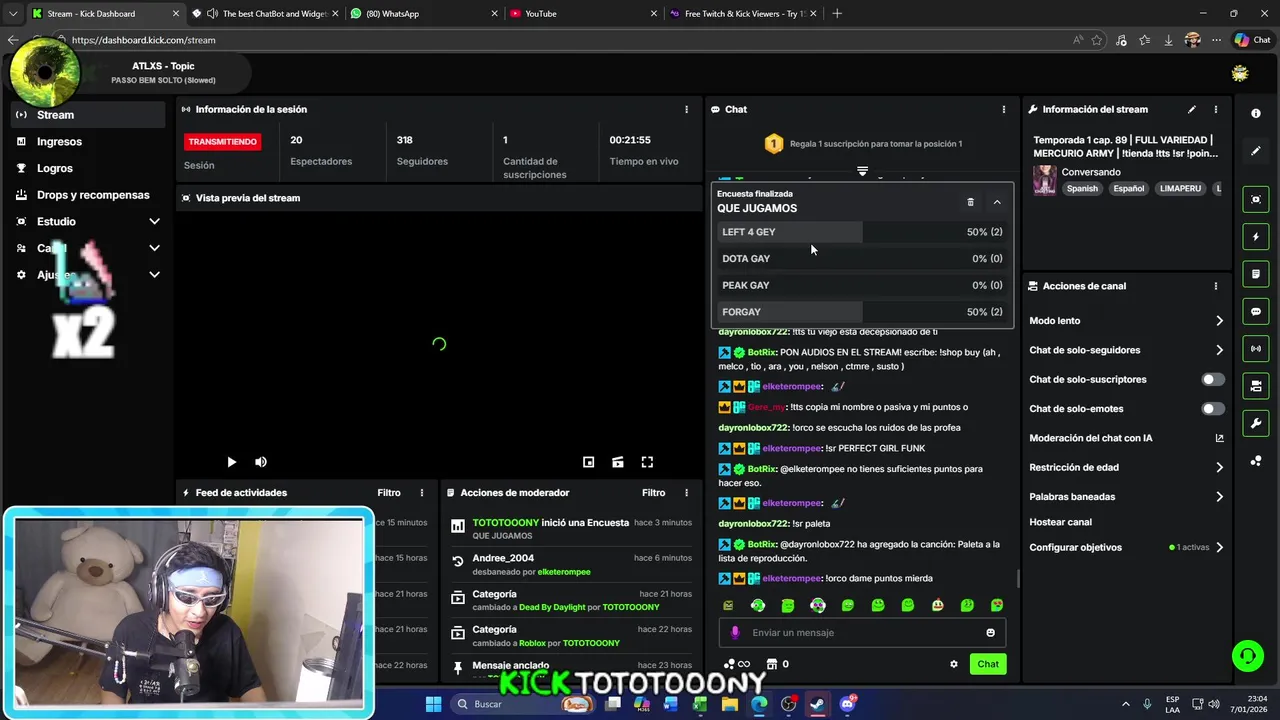Open Filtro in Acciones de moderador

coord(653,492)
